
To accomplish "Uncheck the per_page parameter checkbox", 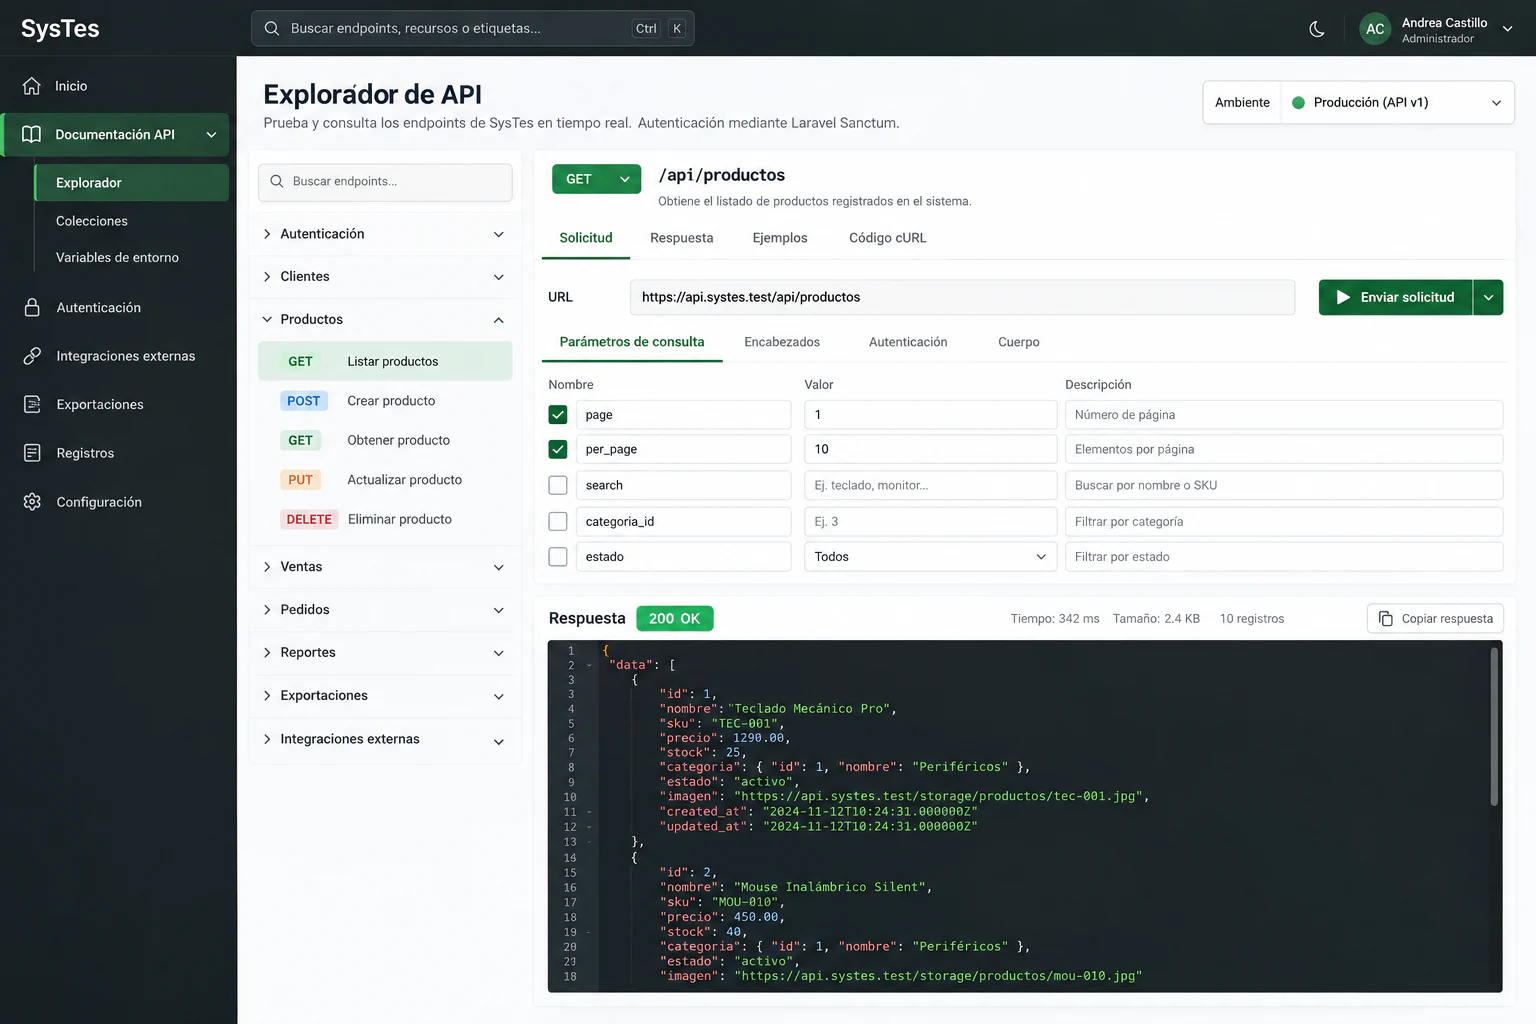I will point(558,449).
